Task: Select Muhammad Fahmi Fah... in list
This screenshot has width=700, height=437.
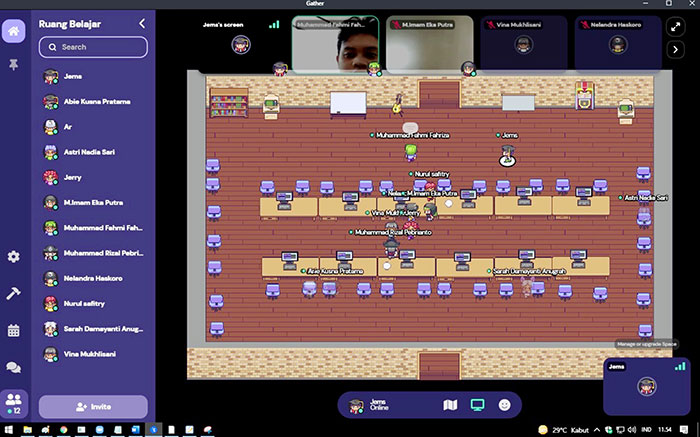Action: click(93, 228)
